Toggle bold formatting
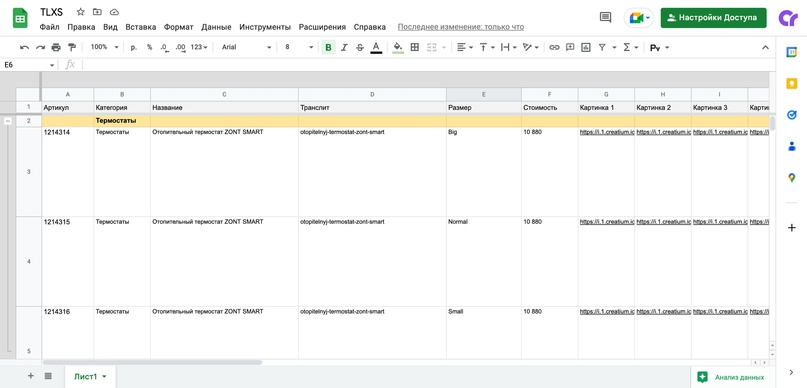Image resolution: width=807 pixels, height=388 pixels. pyautogui.click(x=328, y=47)
